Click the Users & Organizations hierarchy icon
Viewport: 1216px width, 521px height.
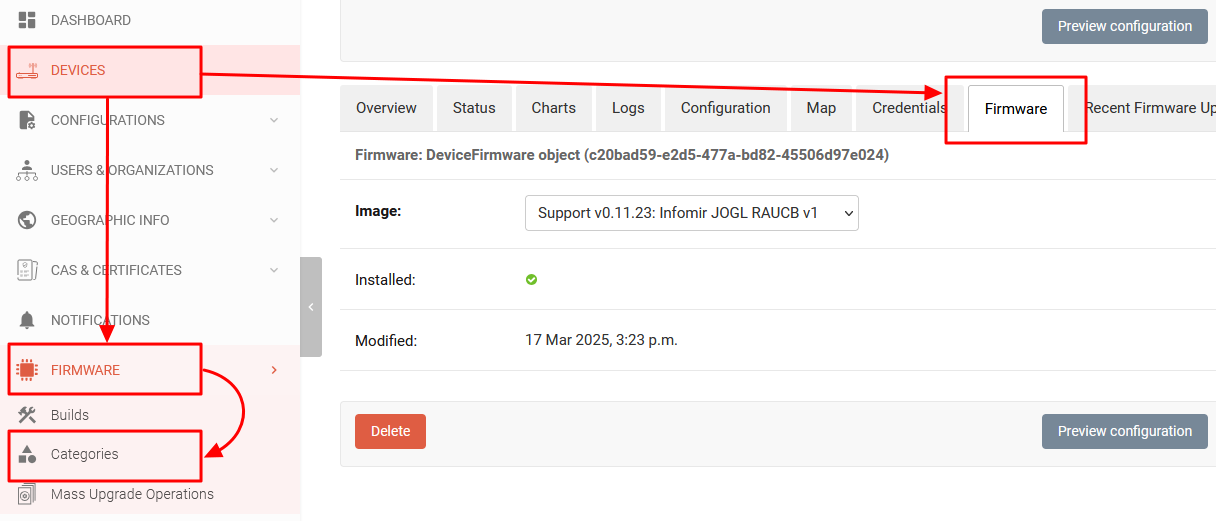pyautogui.click(x=27, y=170)
